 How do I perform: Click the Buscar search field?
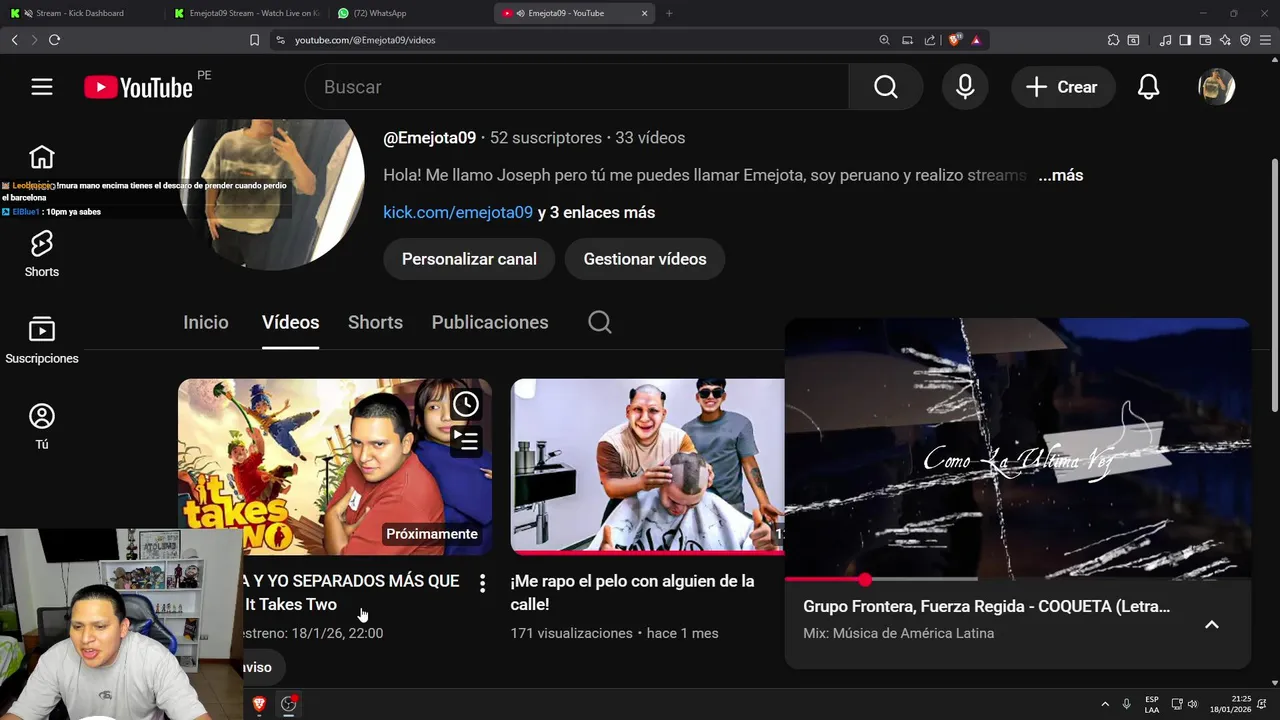(577, 87)
